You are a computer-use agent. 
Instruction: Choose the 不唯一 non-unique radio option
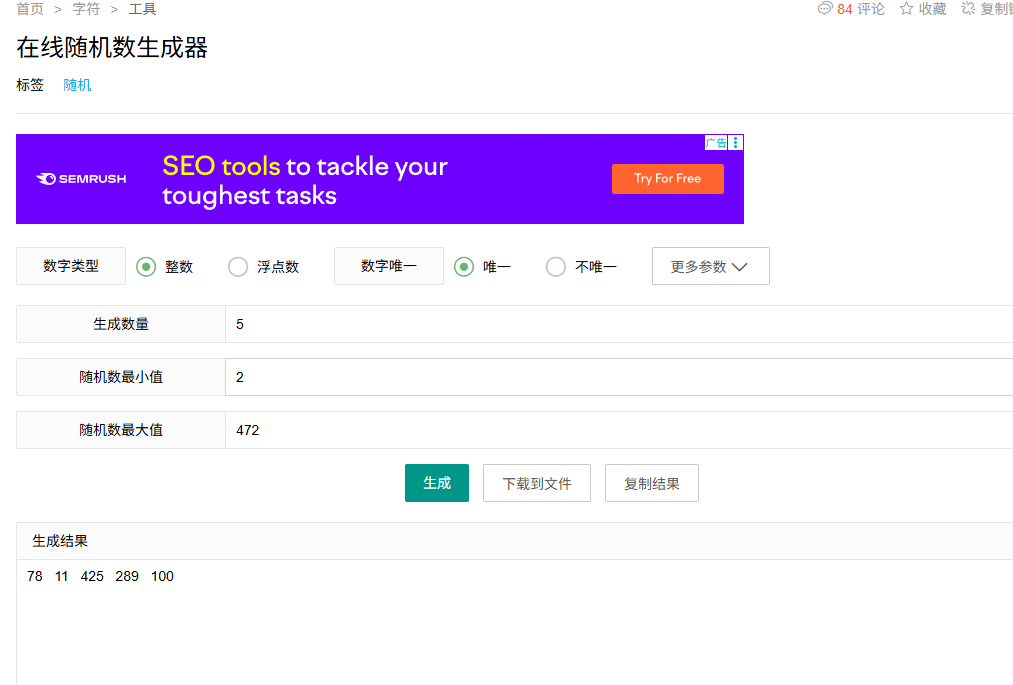(556, 267)
